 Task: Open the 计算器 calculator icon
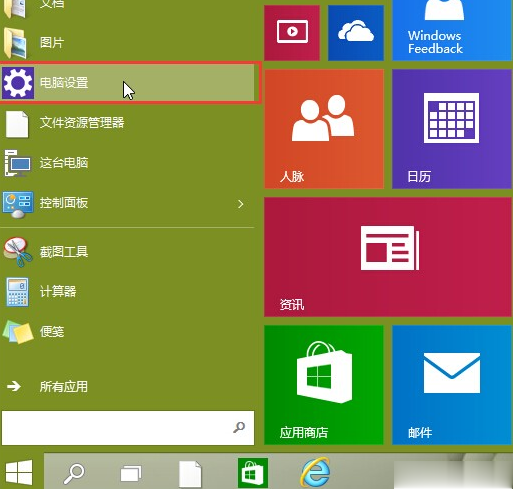[17, 292]
